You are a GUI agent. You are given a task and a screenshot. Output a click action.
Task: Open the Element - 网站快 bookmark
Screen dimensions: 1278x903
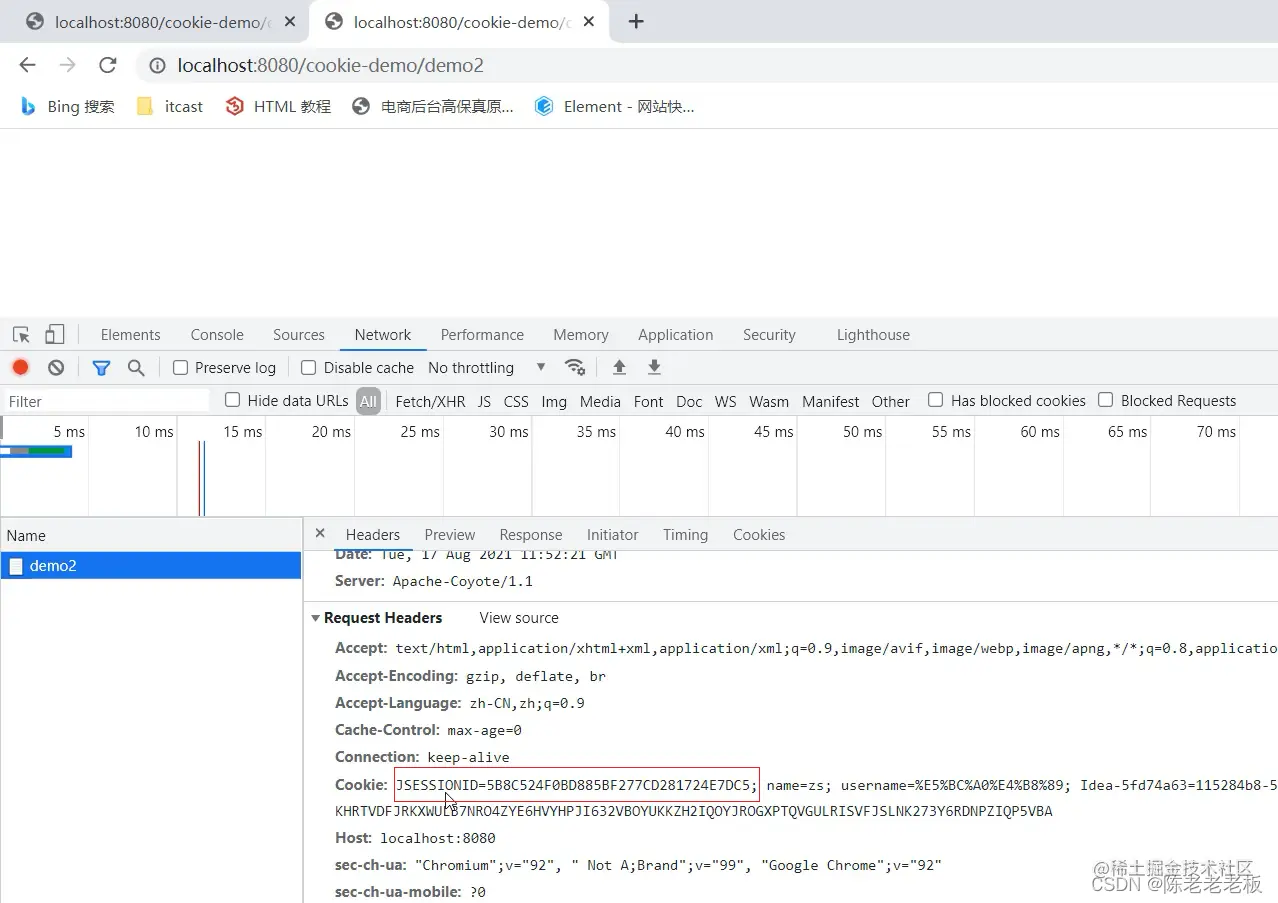614,106
